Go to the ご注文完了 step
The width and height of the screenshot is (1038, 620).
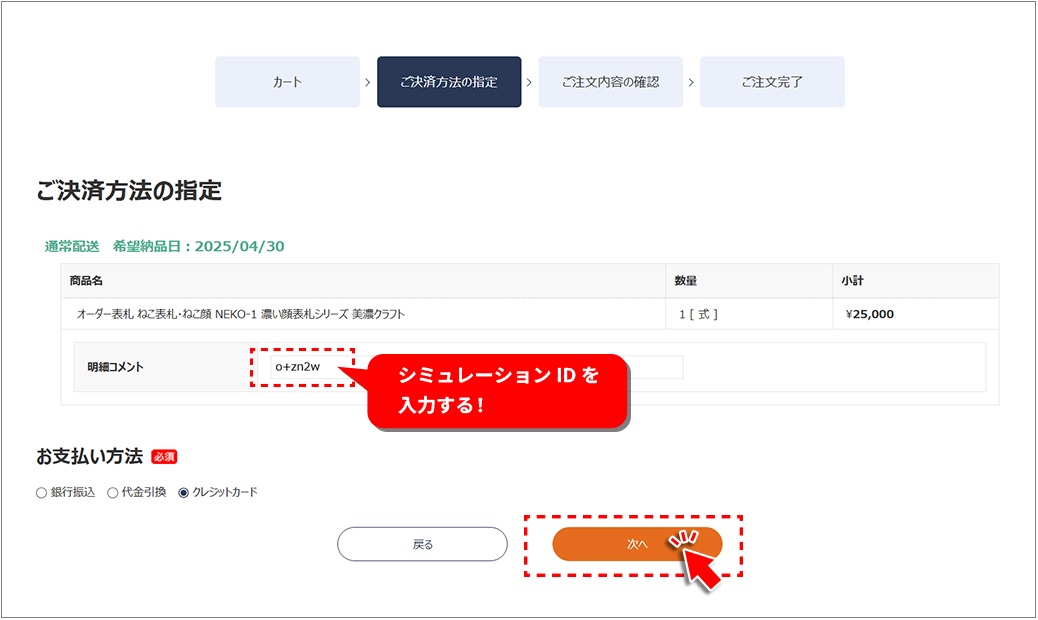(772, 82)
